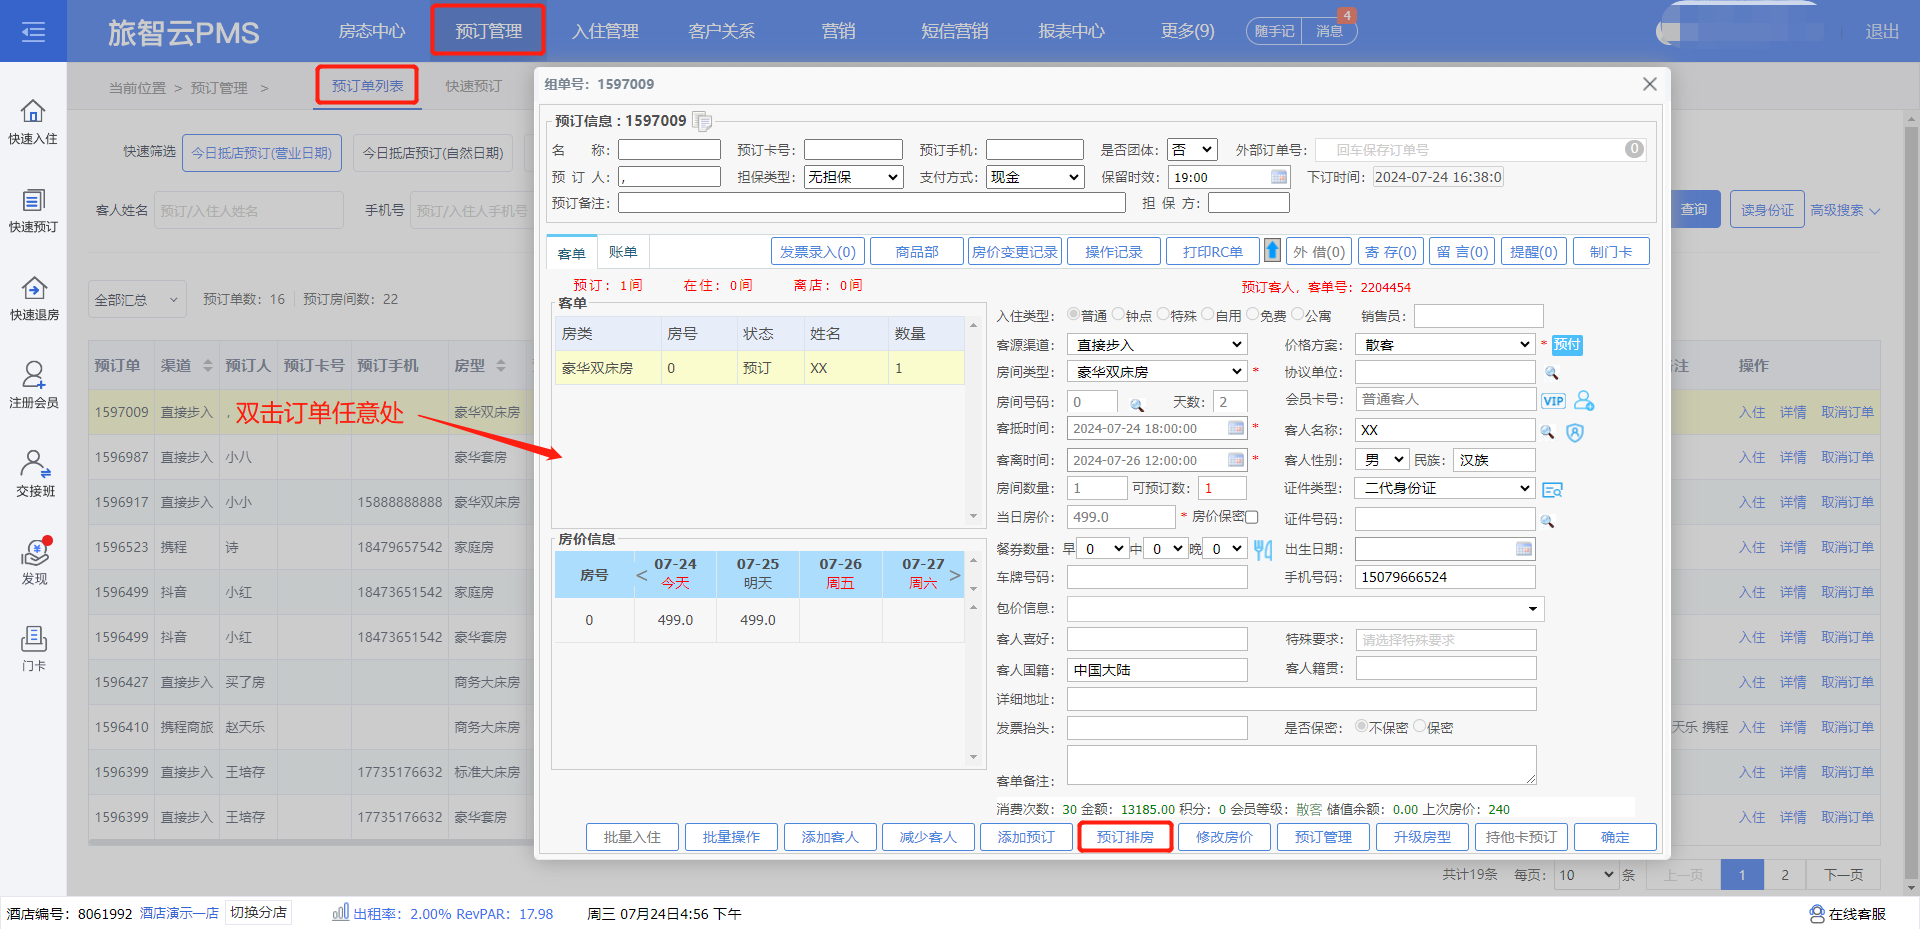The image size is (1920, 929).
Task: Open 发现 from the left sidebar
Action: [33, 562]
